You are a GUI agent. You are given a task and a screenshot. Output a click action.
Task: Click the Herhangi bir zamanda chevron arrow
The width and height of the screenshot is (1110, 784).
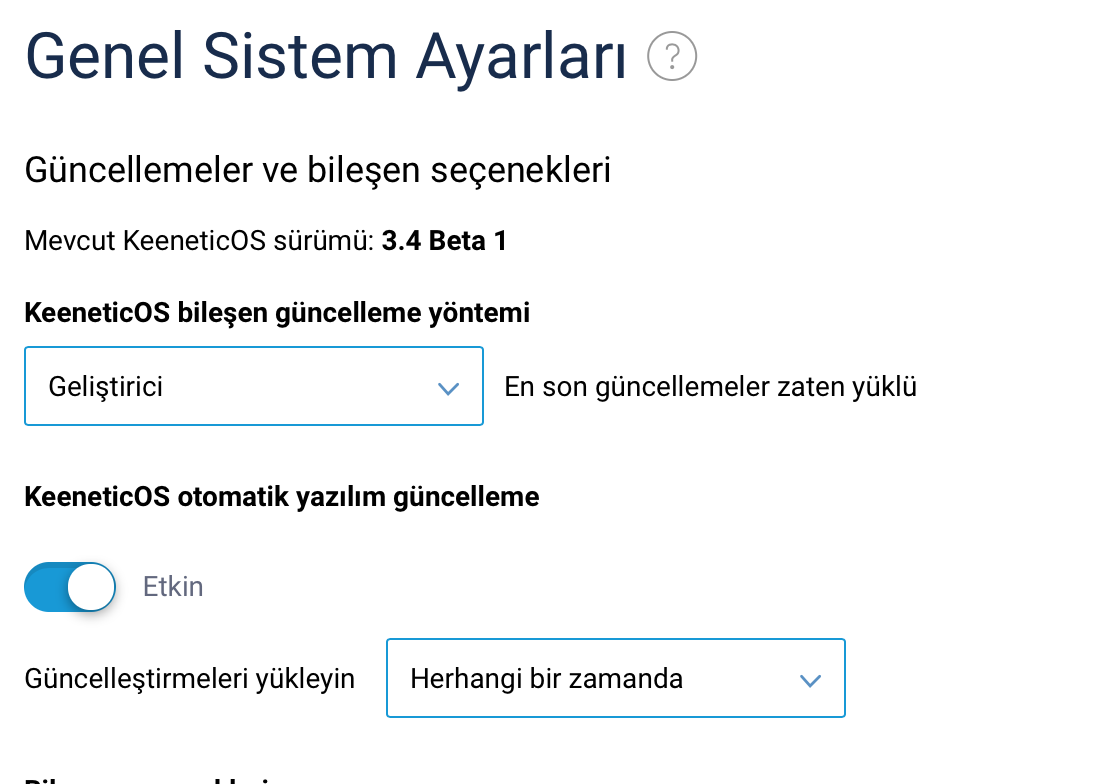tap(810, 681)
